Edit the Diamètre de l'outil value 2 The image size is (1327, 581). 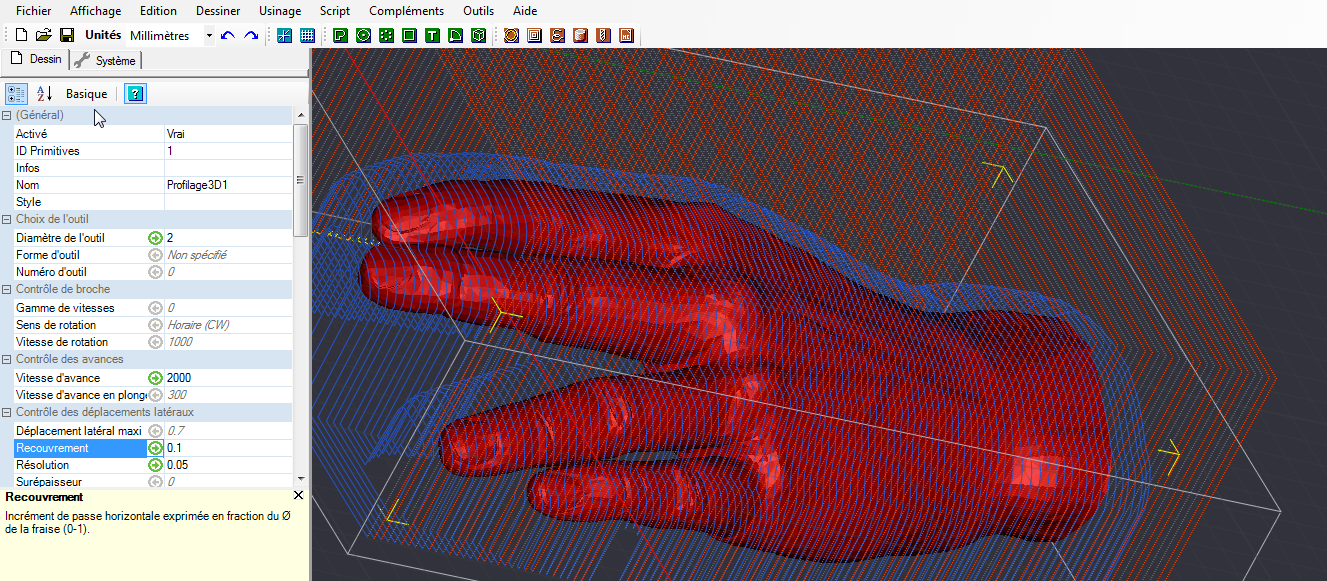click(228, 238)
